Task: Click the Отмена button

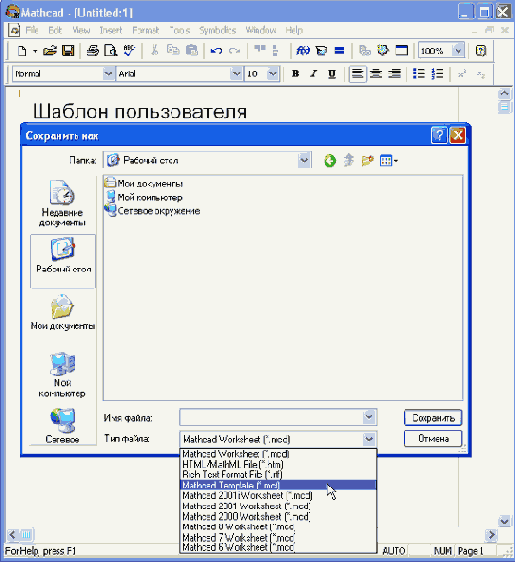Action: click(x=433, y=439)
